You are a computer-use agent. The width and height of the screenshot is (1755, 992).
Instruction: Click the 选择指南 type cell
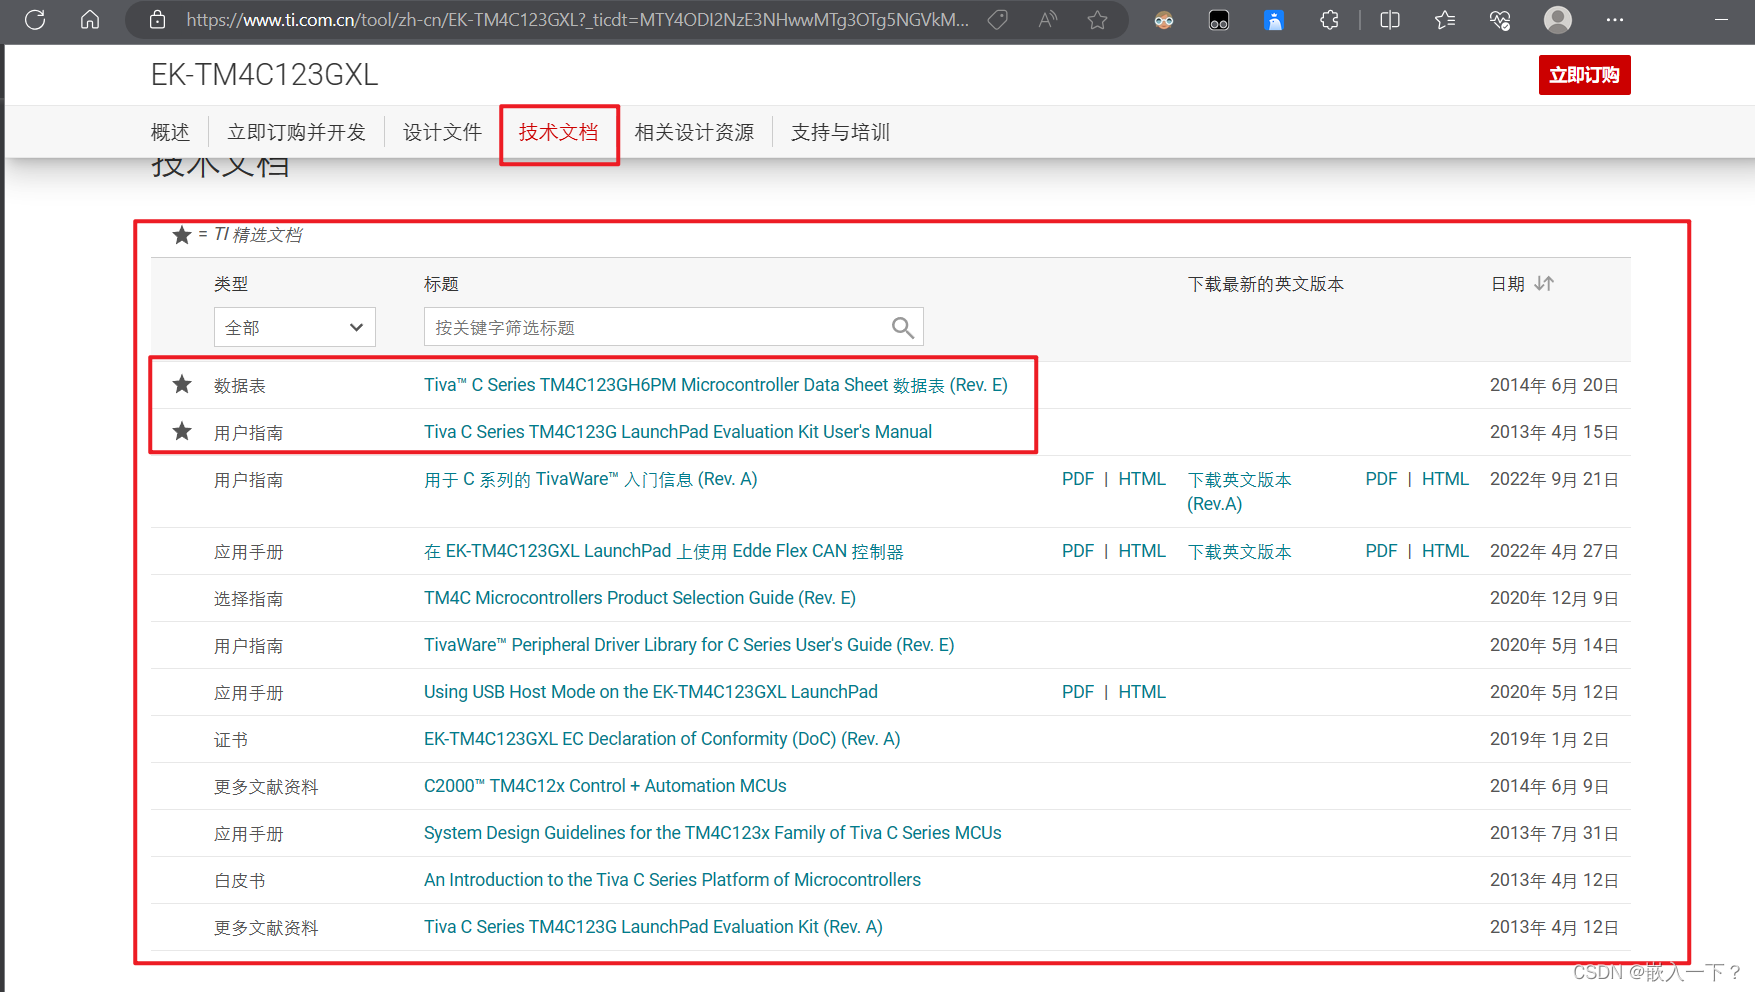point(248,599)
